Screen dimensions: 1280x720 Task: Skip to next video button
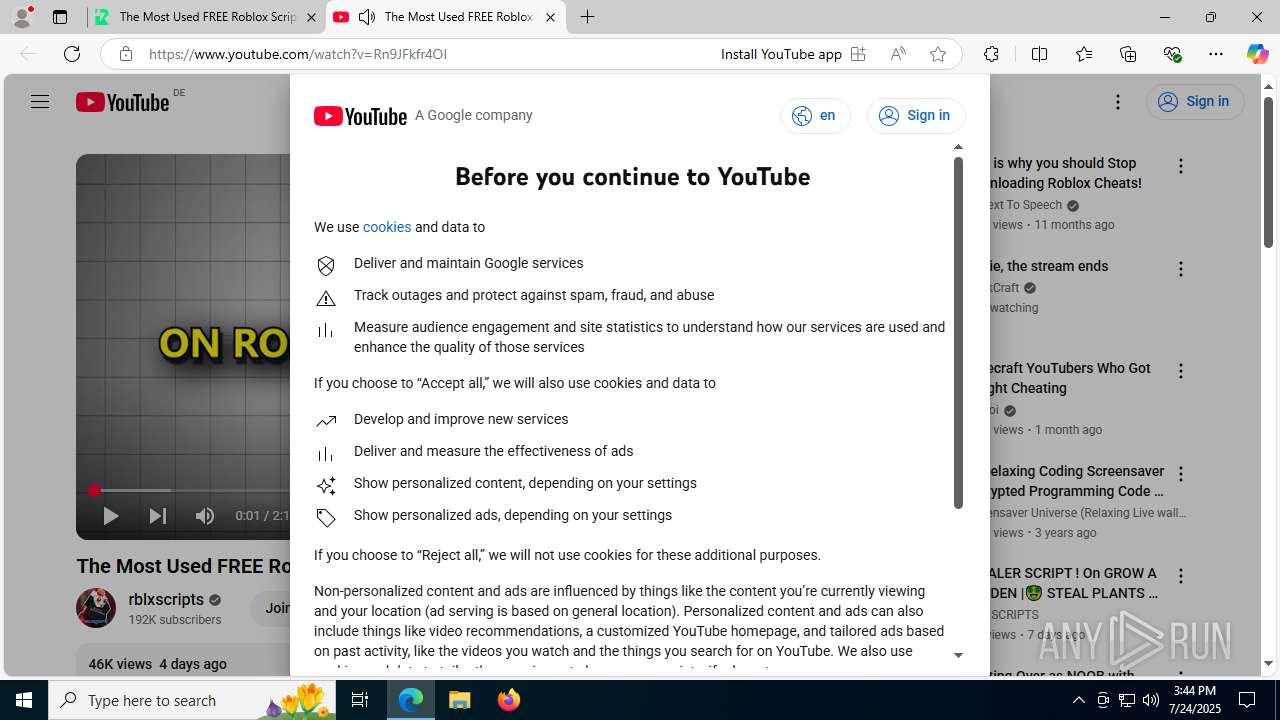click(158, 516)
